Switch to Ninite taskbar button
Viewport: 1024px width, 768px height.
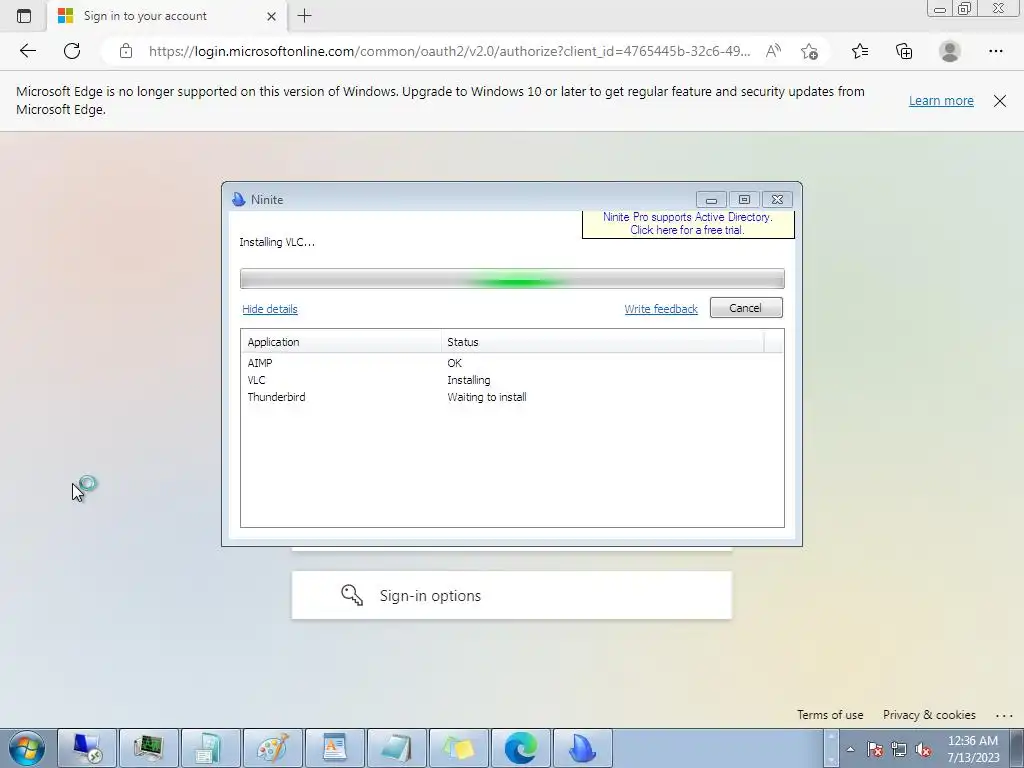click(583, 748)
